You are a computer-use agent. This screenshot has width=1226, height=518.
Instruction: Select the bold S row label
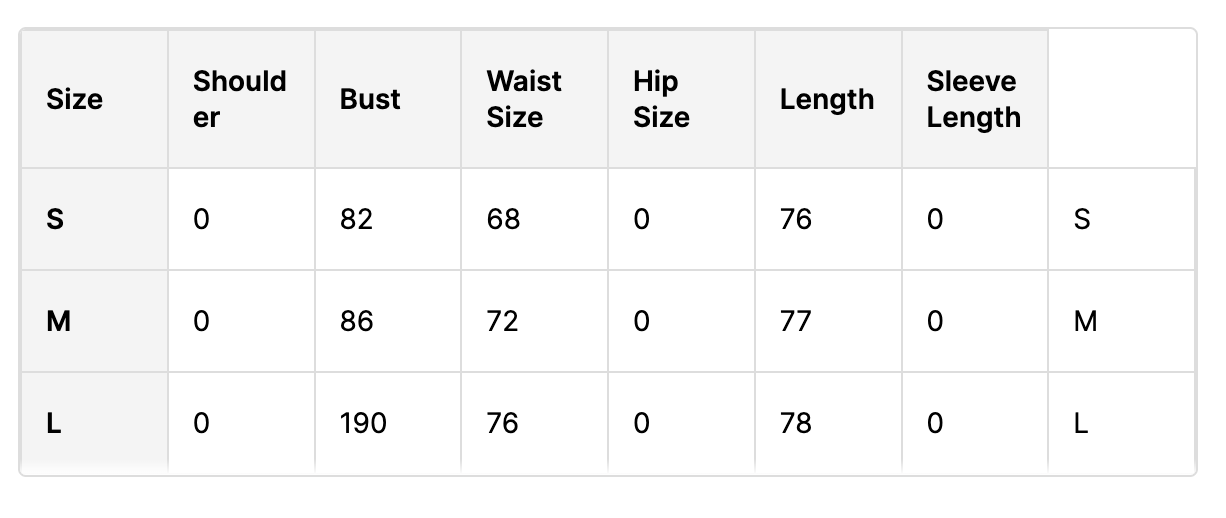coord(55,219)
